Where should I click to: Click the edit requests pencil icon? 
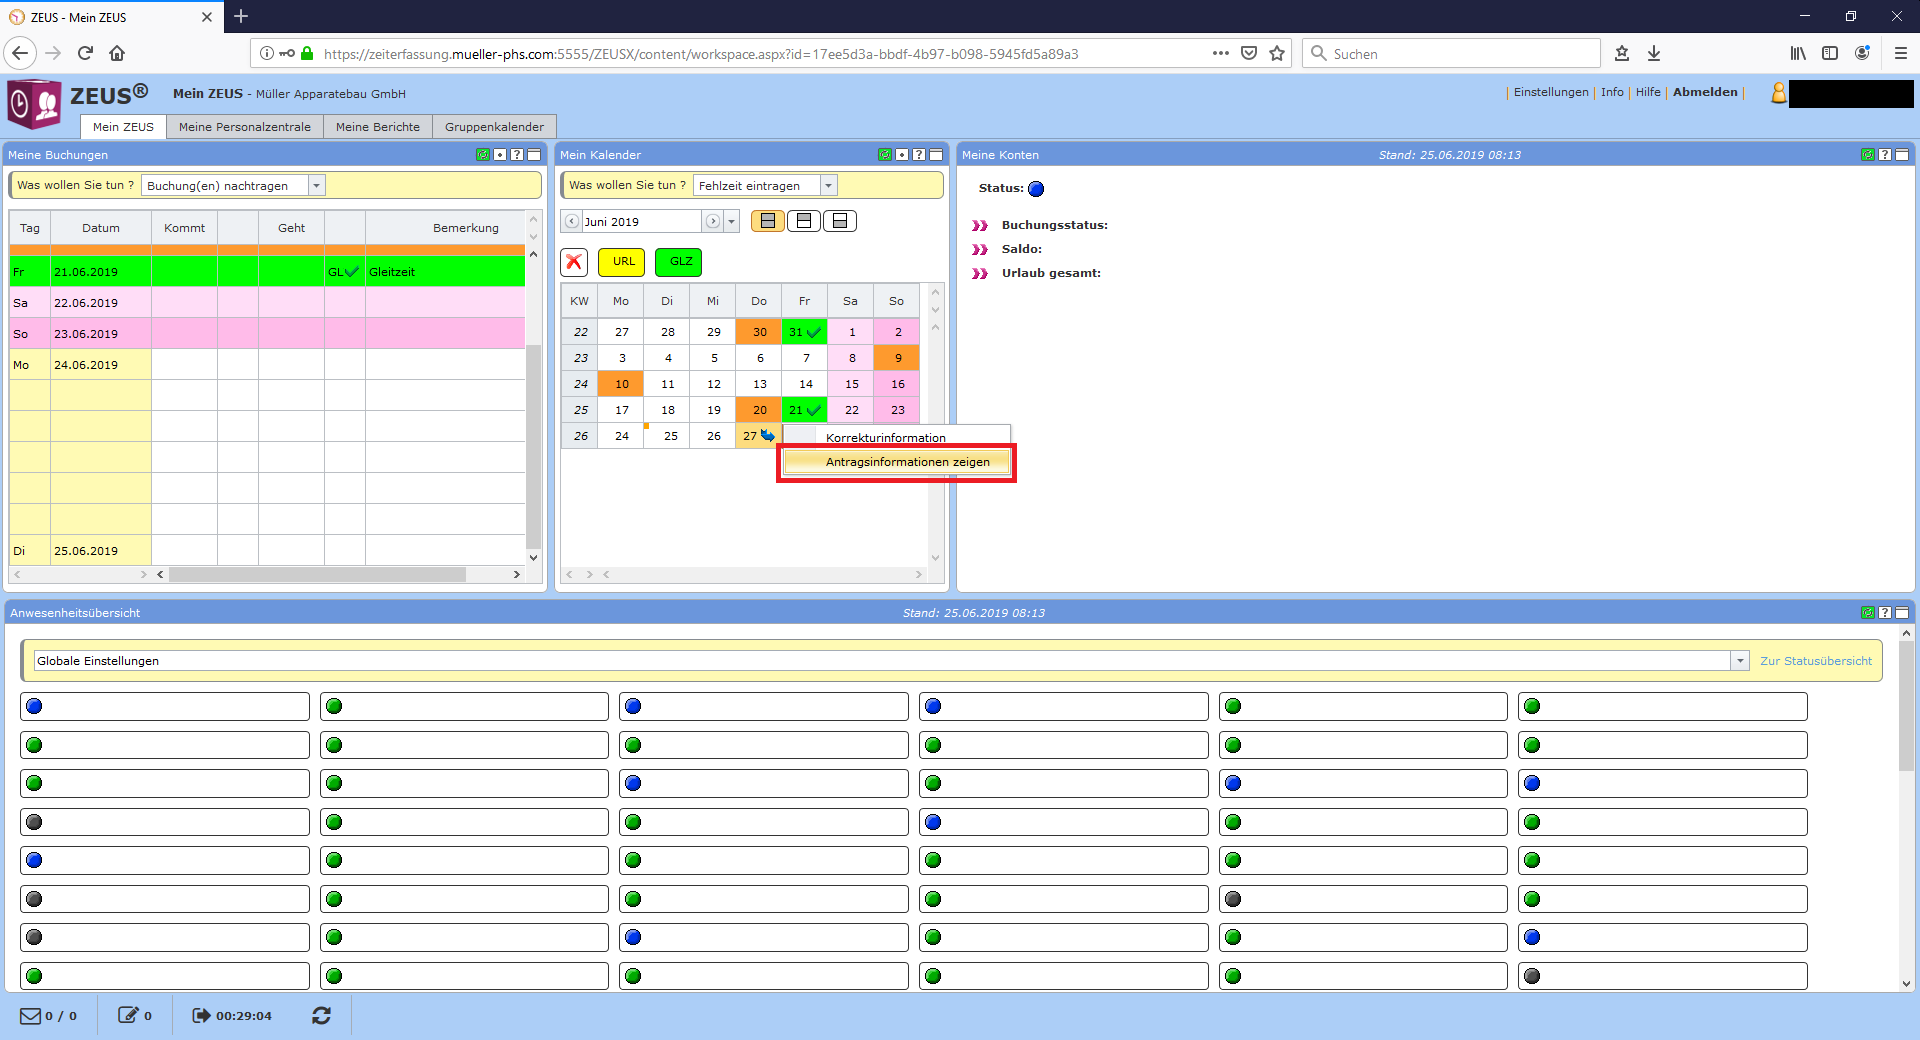128,1016
